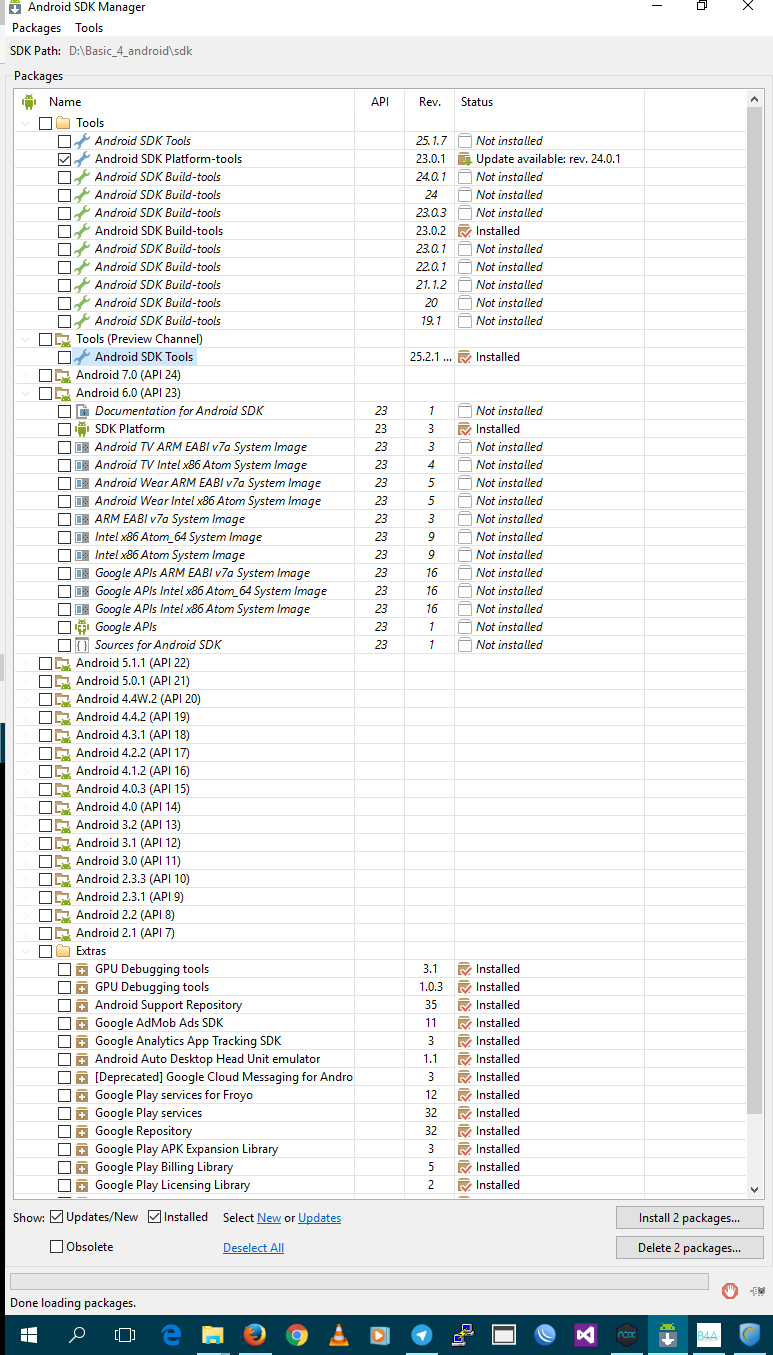
Task: Uncheck the Updates/New filter checkbox
Action: (x=57, y=1217)
